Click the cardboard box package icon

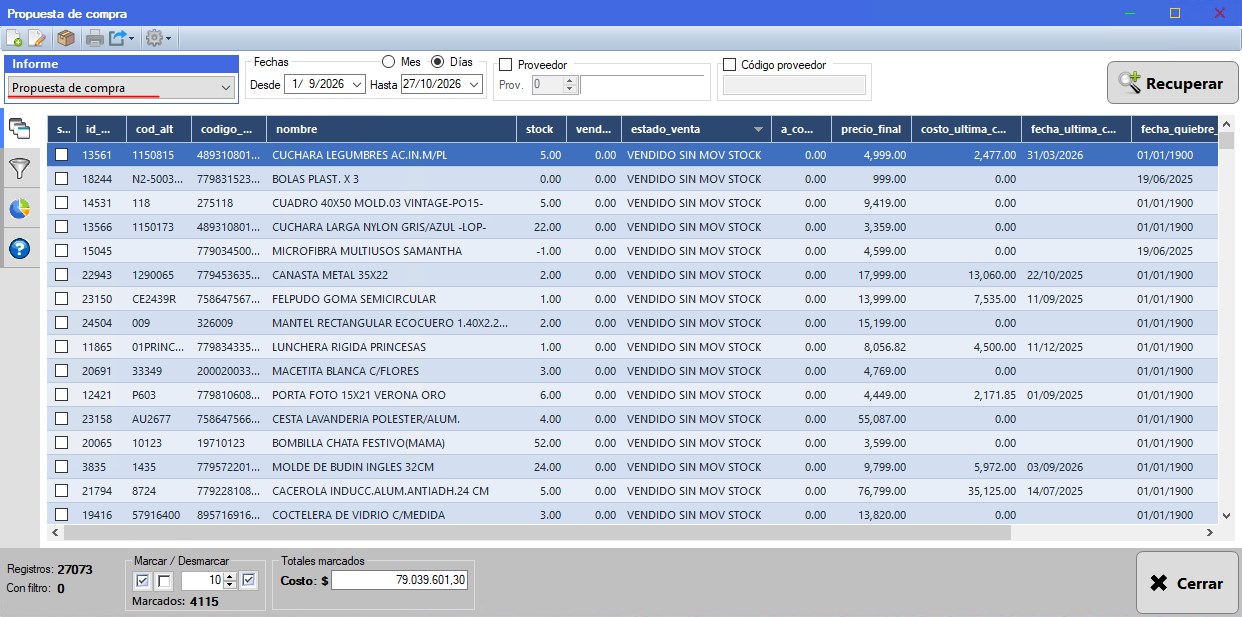66,39
